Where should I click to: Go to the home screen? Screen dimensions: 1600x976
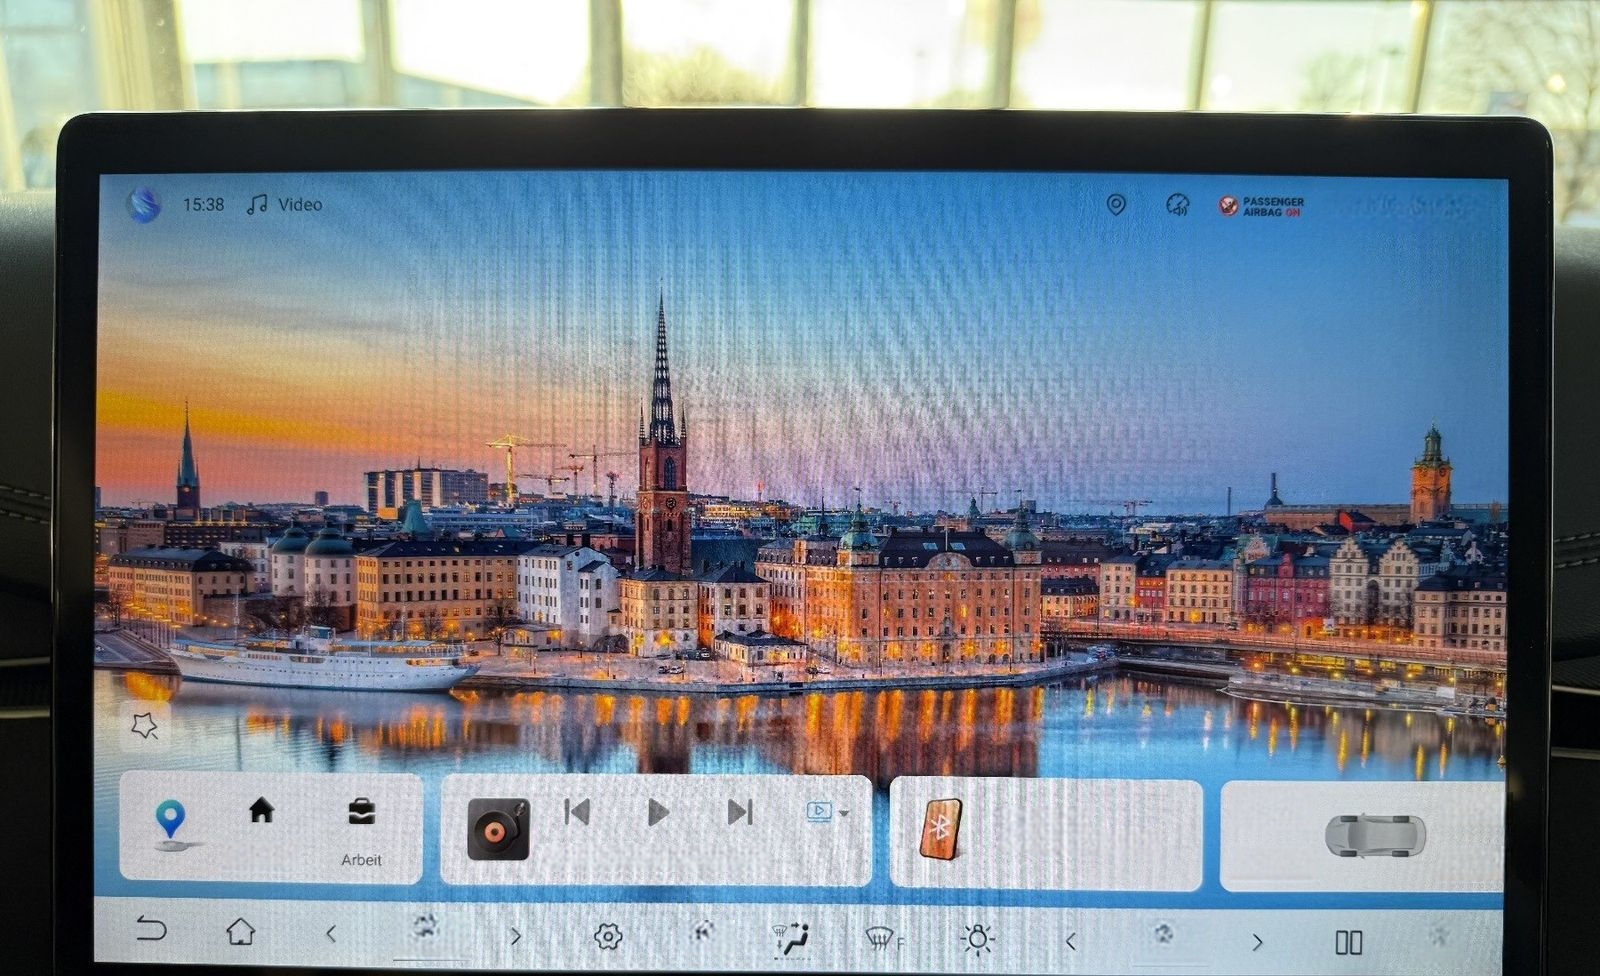point(240,932)
